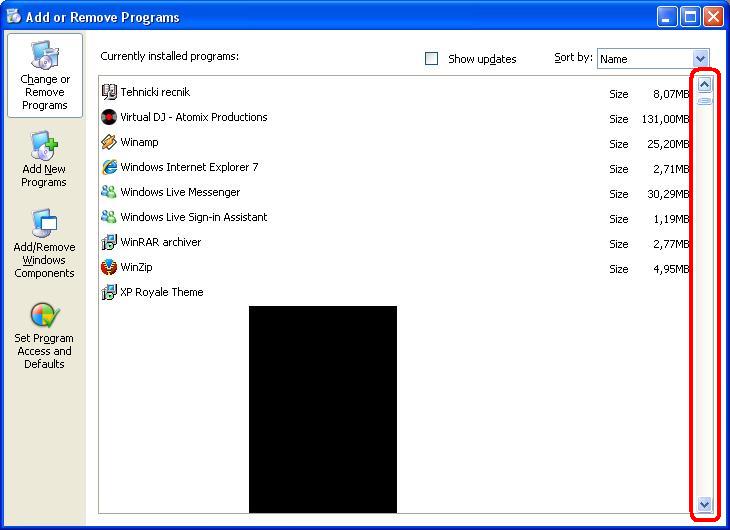Maximize the Add or Remove Programs window
This screenshot has height=530, width=730.
point(690,17)
